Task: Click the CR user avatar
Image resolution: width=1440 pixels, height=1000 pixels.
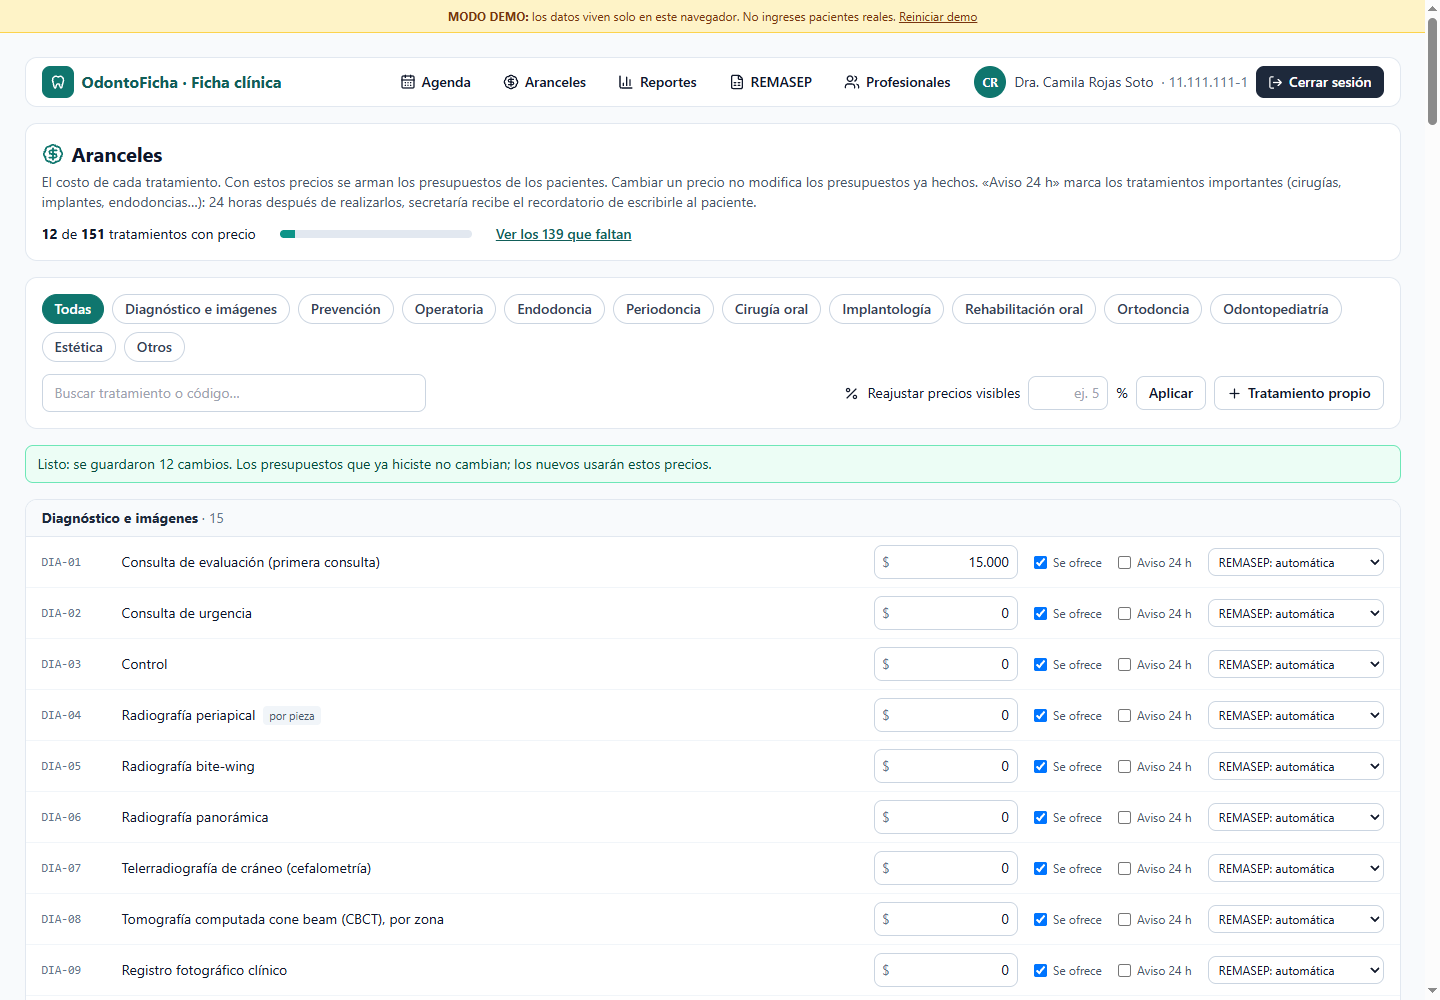Action: [990, 82]
